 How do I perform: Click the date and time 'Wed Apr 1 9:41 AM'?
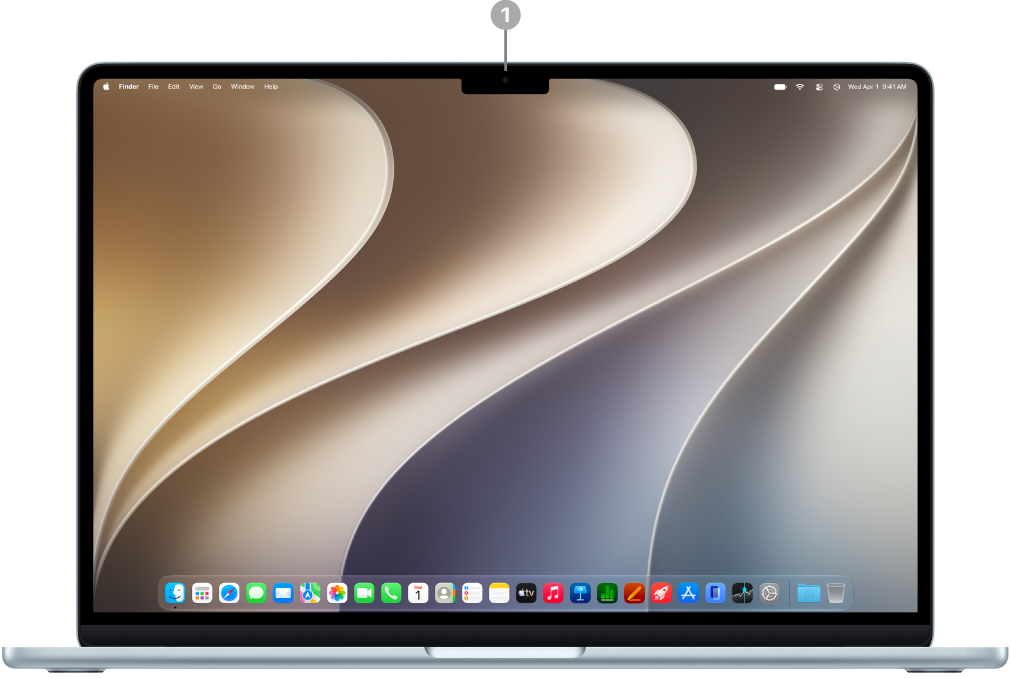click(877, 86)
